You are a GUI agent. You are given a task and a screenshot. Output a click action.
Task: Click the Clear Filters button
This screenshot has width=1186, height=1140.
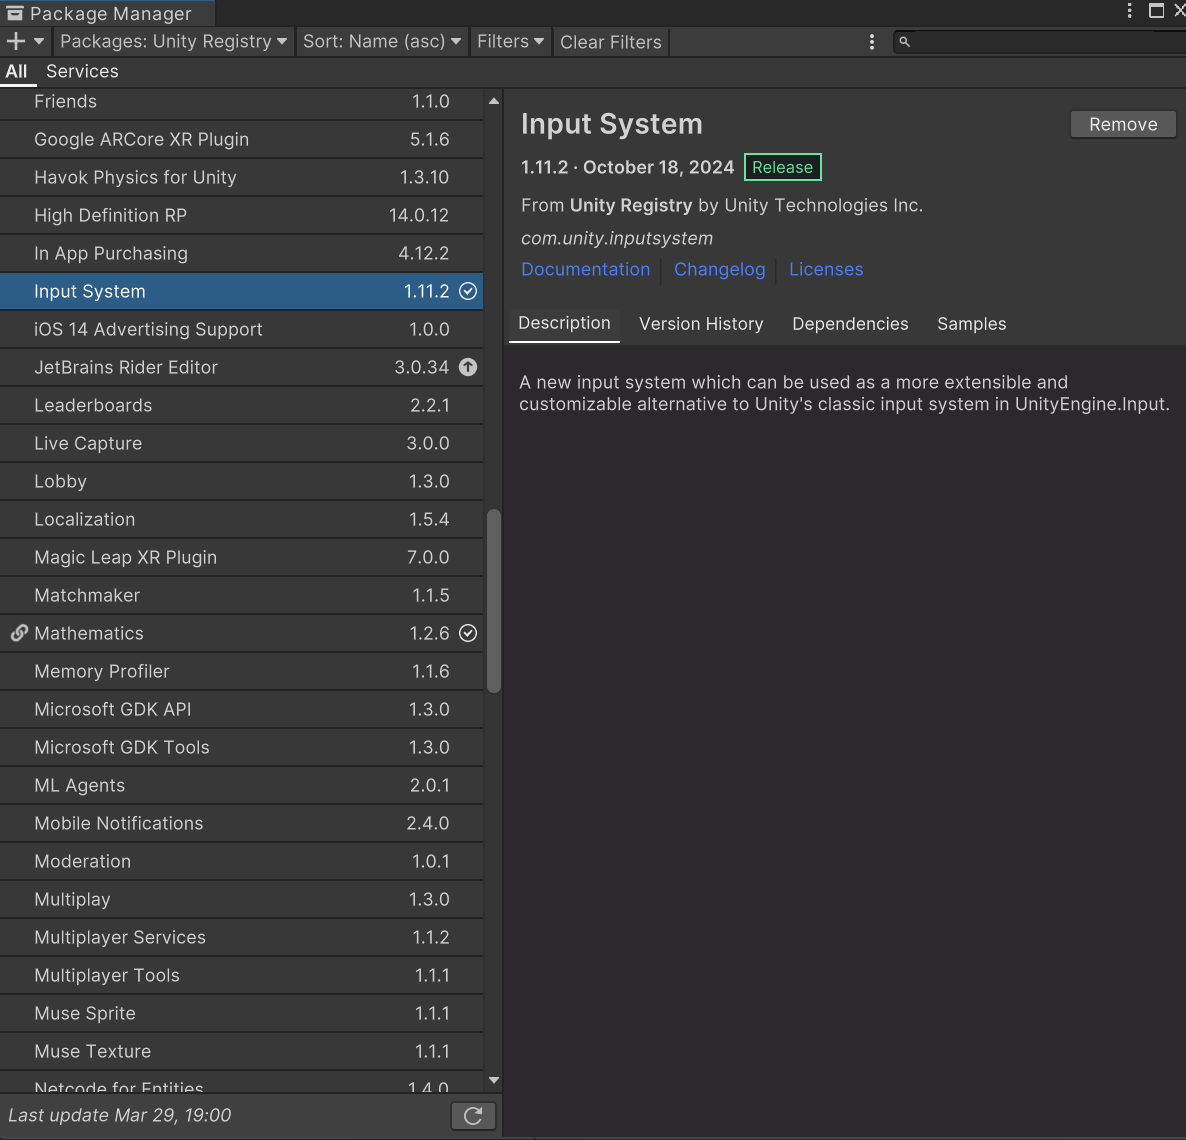(x=610, y=42)
